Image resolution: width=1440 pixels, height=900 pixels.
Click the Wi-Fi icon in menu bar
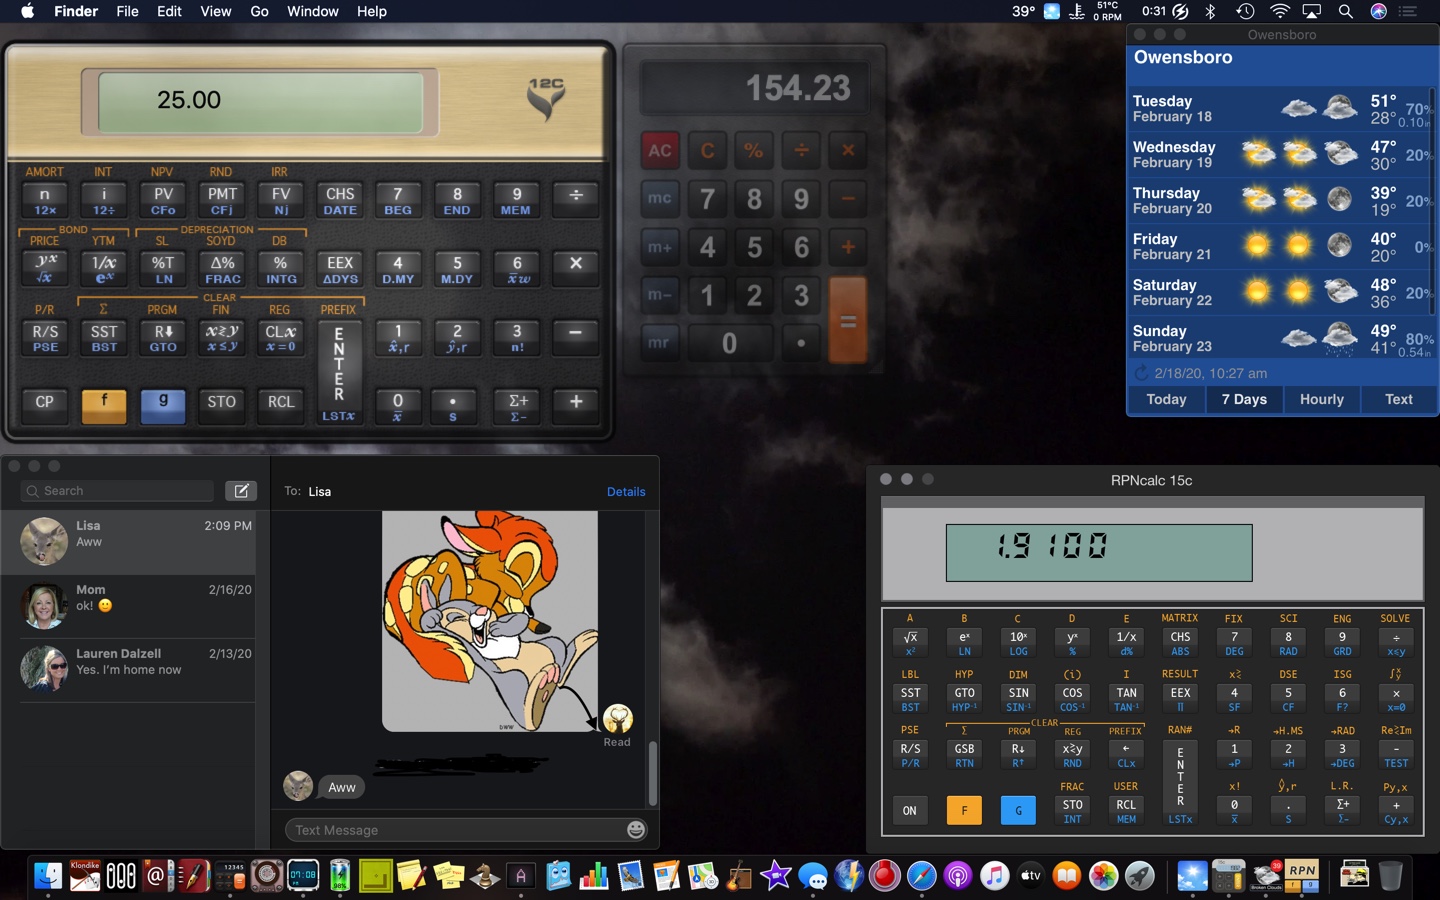[1279, 11]
